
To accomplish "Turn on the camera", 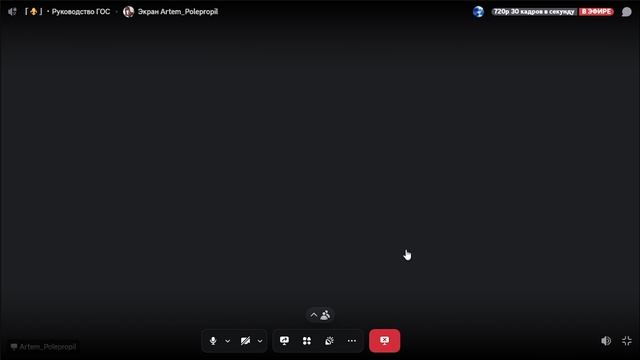I will (x=245, y=341).
